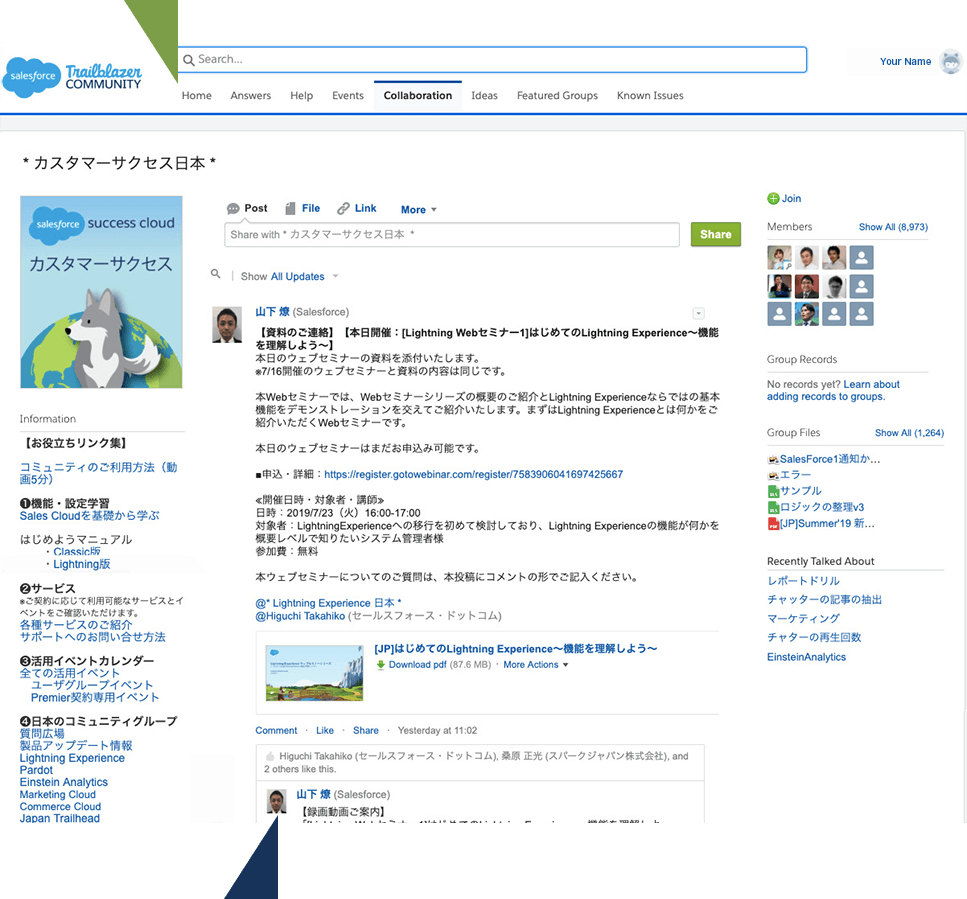The image size is (967, 899).
Task: Open the user avatar icon beside Your Name
Action: [x=950, y=62]
